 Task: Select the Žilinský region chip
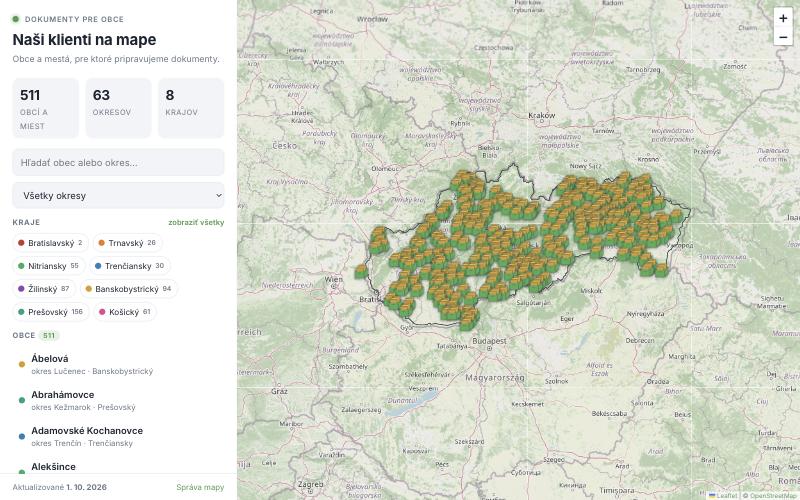[44, 289]
